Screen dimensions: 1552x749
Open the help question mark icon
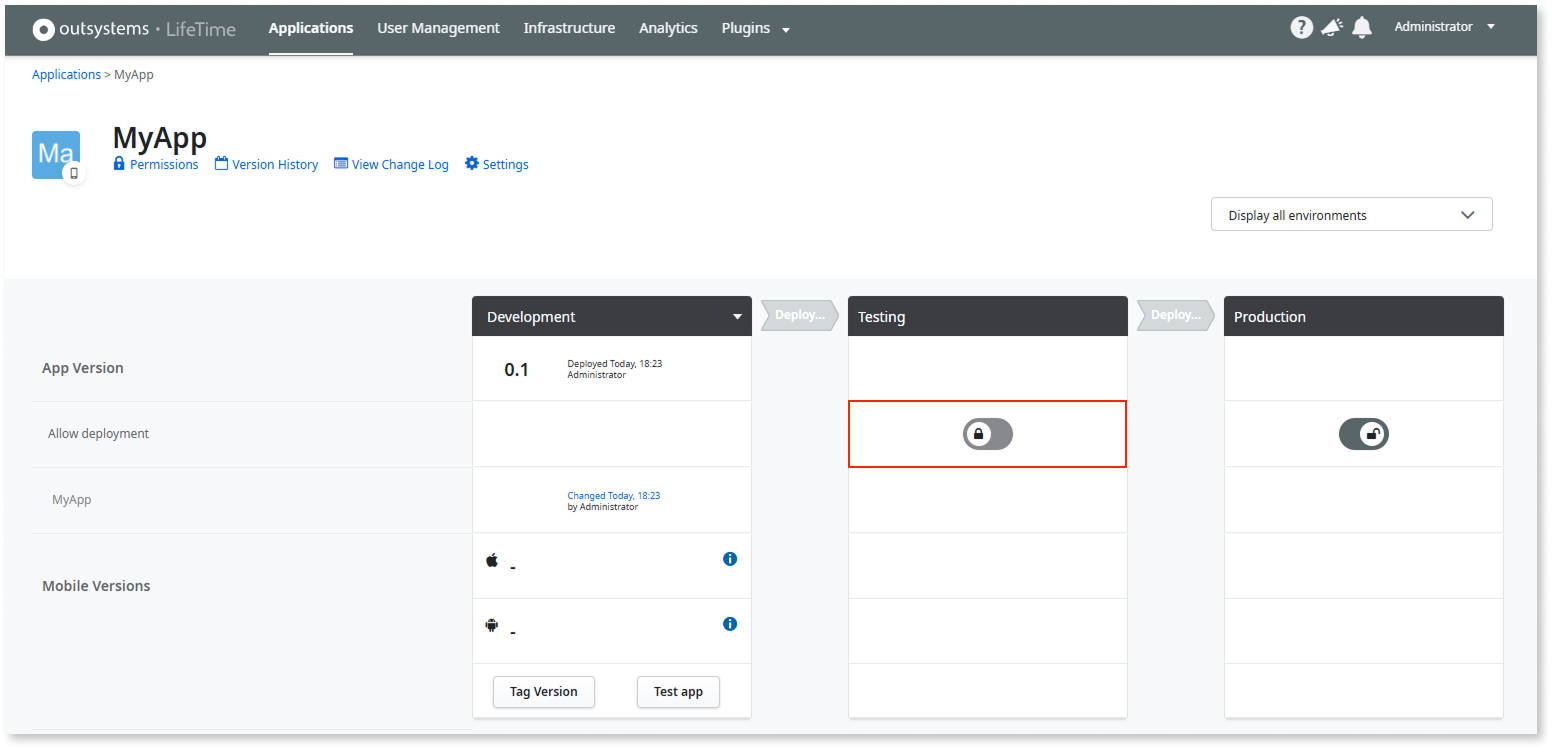pos(1301,27)
